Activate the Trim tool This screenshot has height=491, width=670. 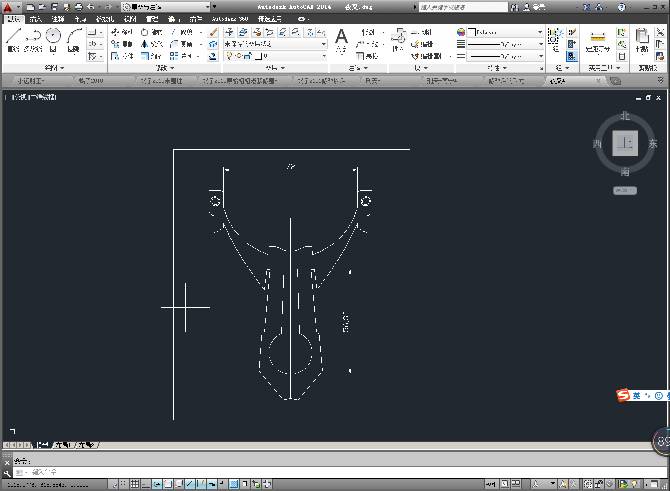[x=183, y=32]
